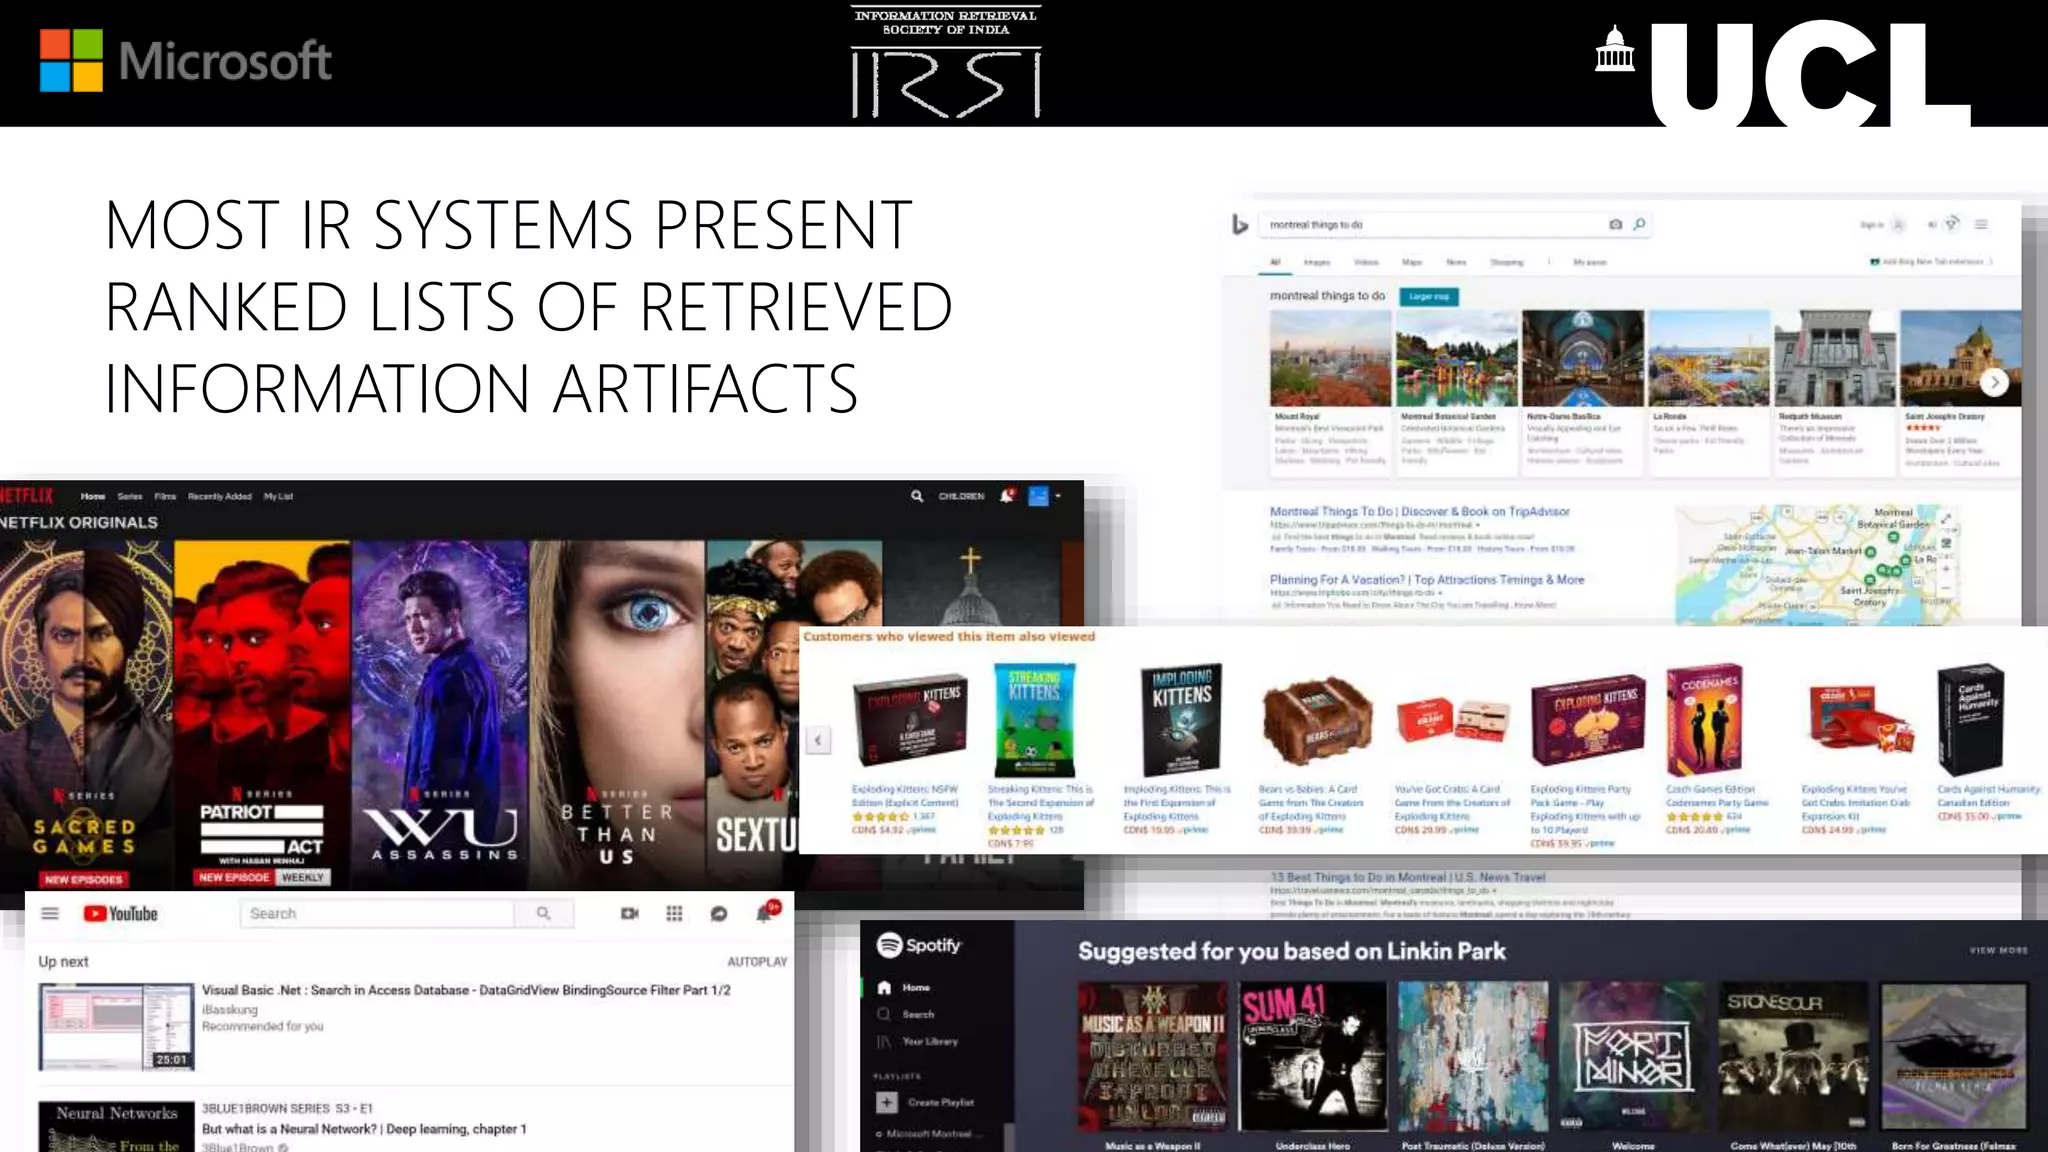2048x1152 pixels.
Task: Select the Bing Images tab
Action: tap(1317, 262)
